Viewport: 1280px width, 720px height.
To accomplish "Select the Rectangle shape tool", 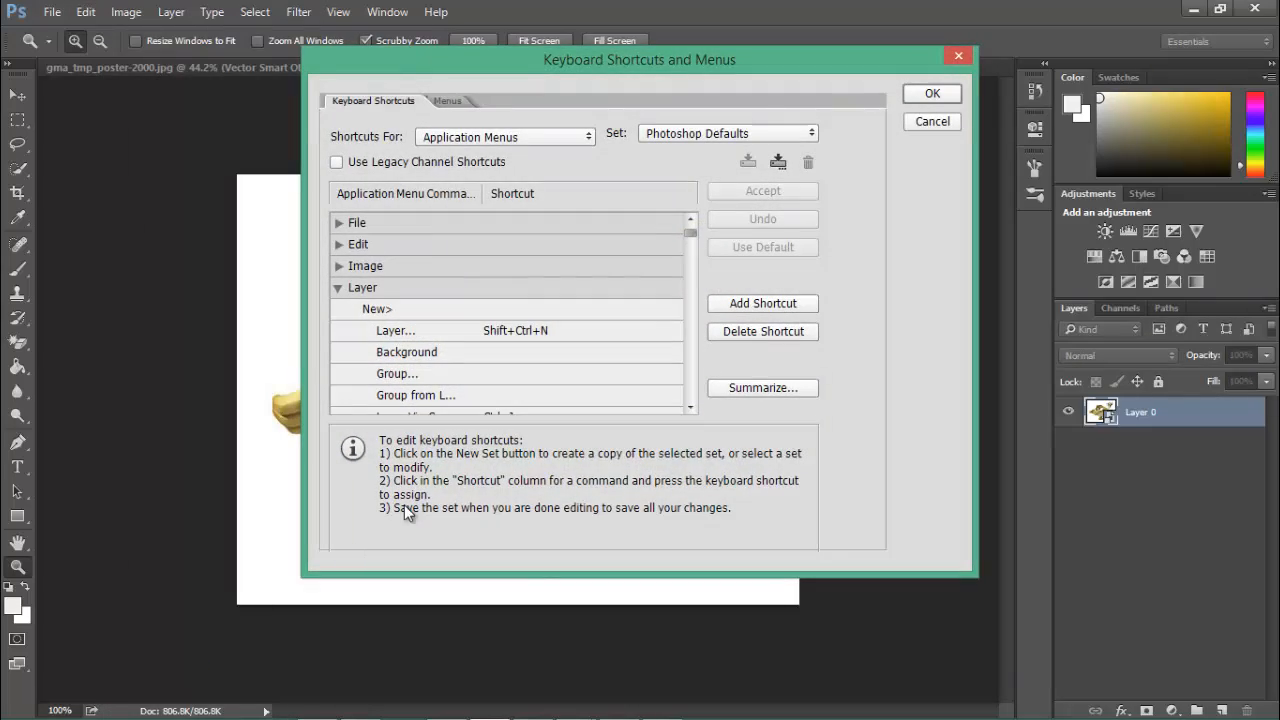I will click(x=17, y=516).
